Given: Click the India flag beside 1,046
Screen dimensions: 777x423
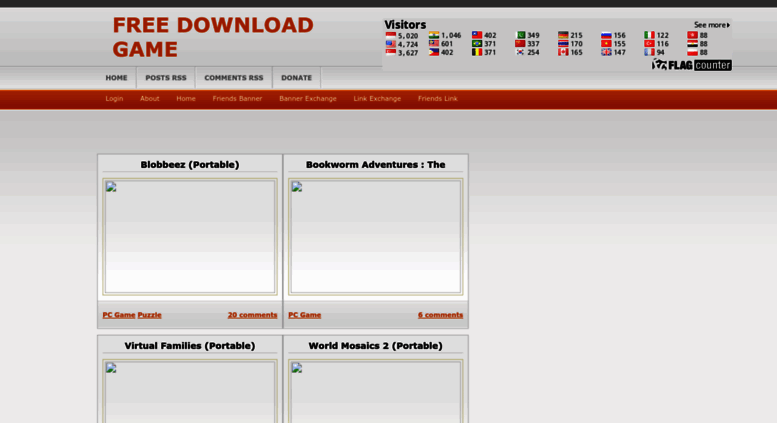Looking at the screenshot, I should 434,35.
